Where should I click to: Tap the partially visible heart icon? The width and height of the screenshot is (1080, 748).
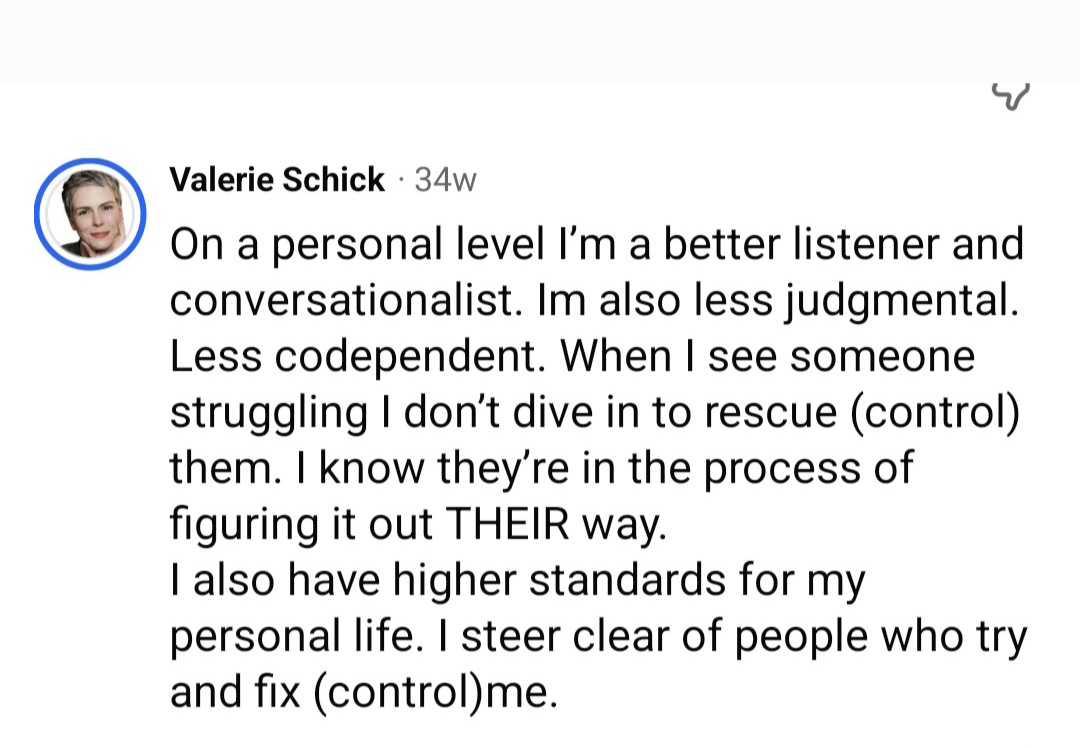(x=1009, y=95)
